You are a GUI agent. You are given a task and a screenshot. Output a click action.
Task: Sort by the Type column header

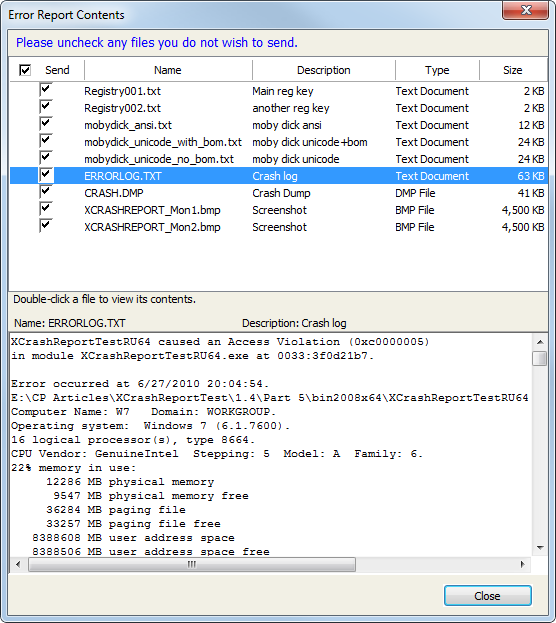pyautogui.click(x=437, y=70)
